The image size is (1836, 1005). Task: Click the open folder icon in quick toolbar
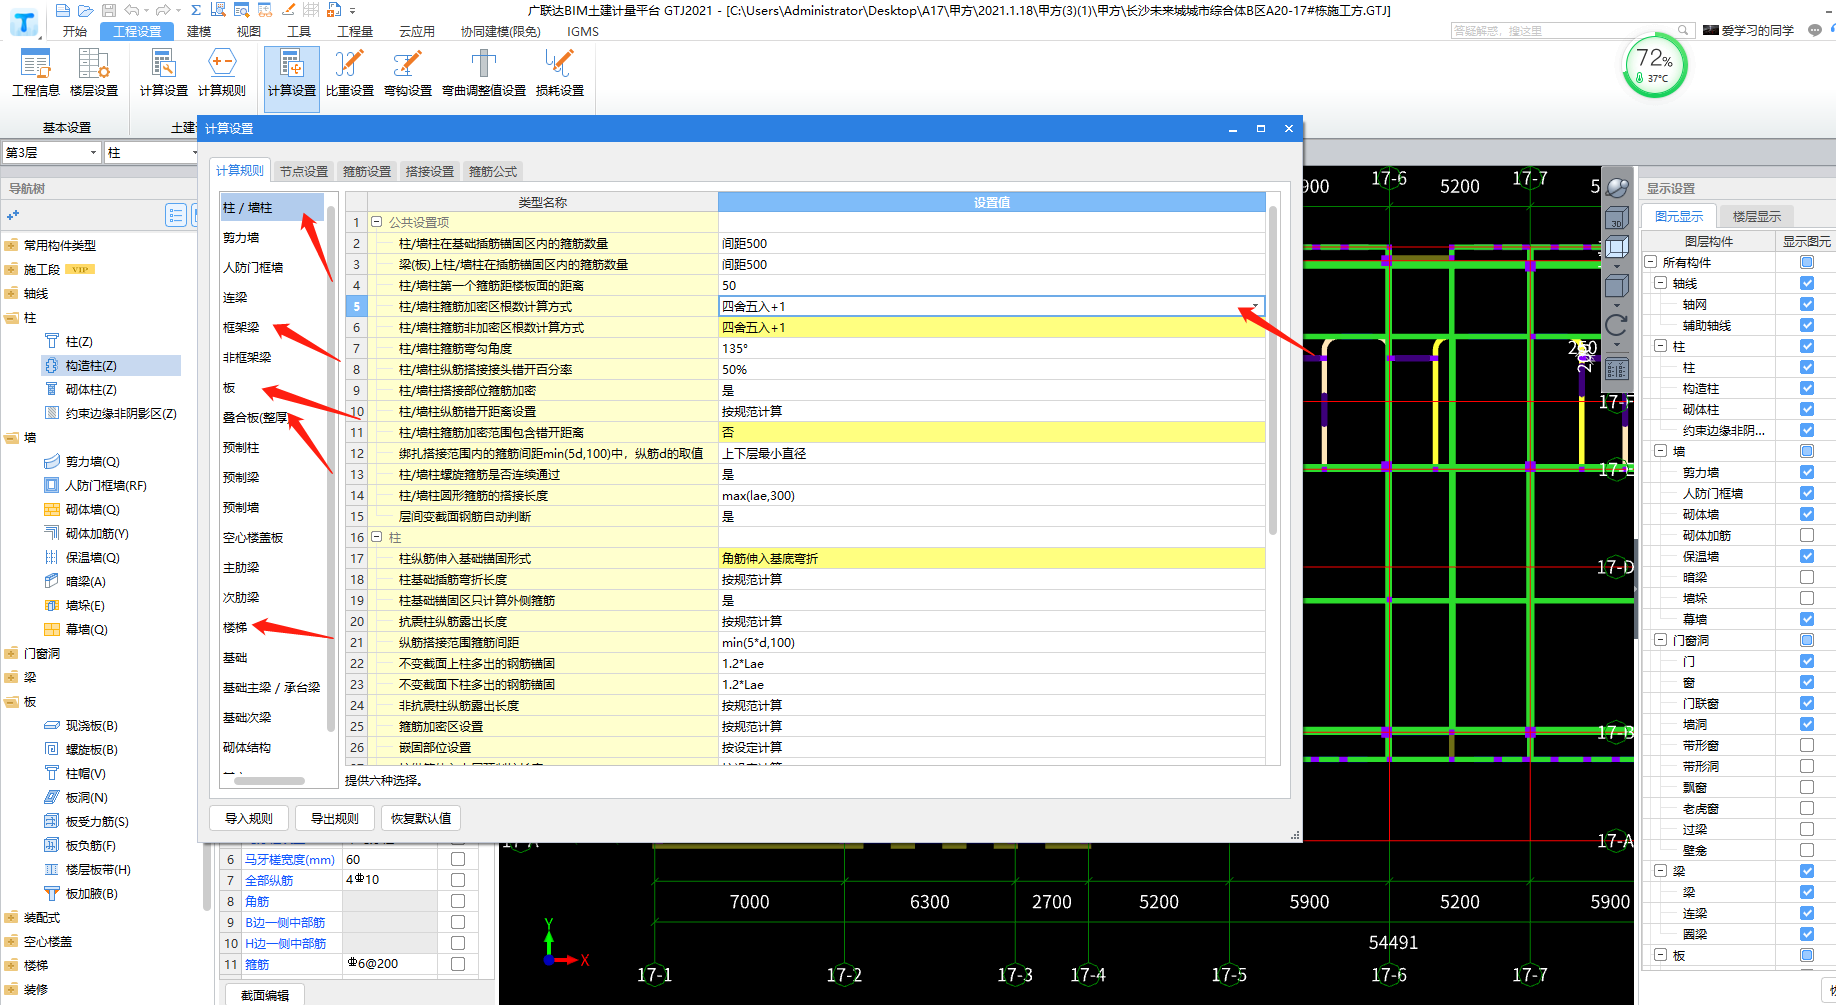point(85,10)
